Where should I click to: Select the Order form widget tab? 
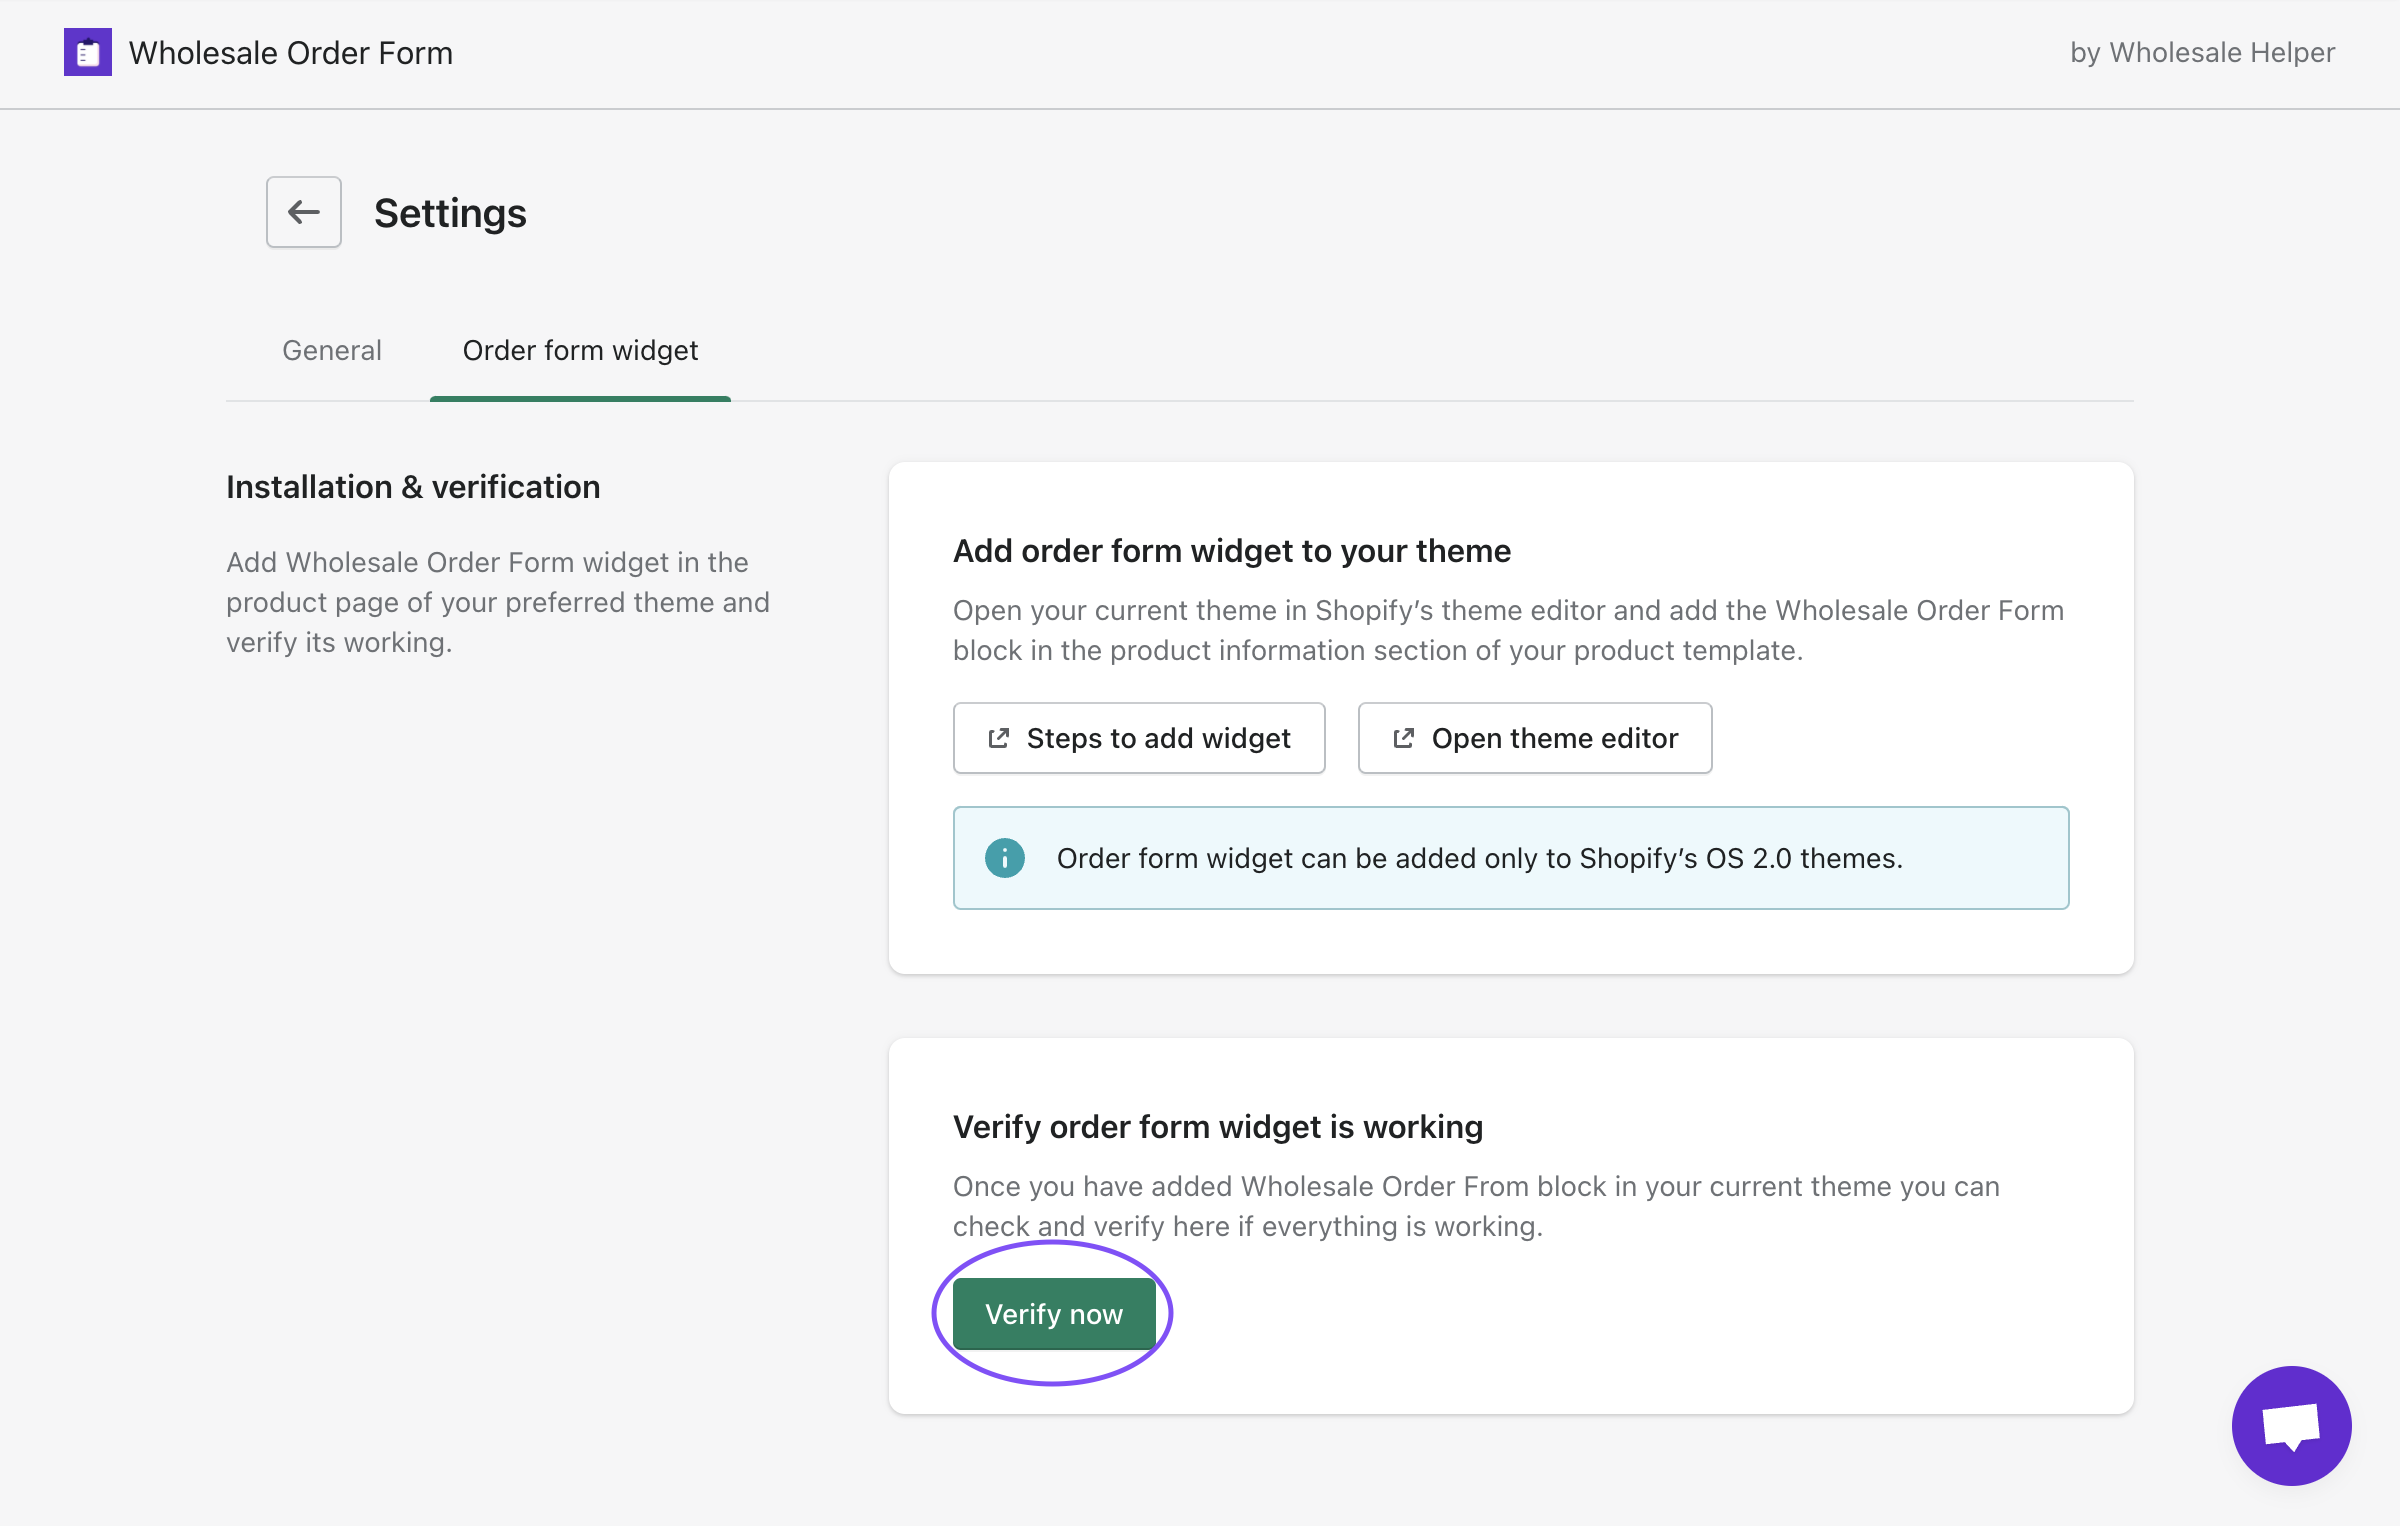coord(580,350)
